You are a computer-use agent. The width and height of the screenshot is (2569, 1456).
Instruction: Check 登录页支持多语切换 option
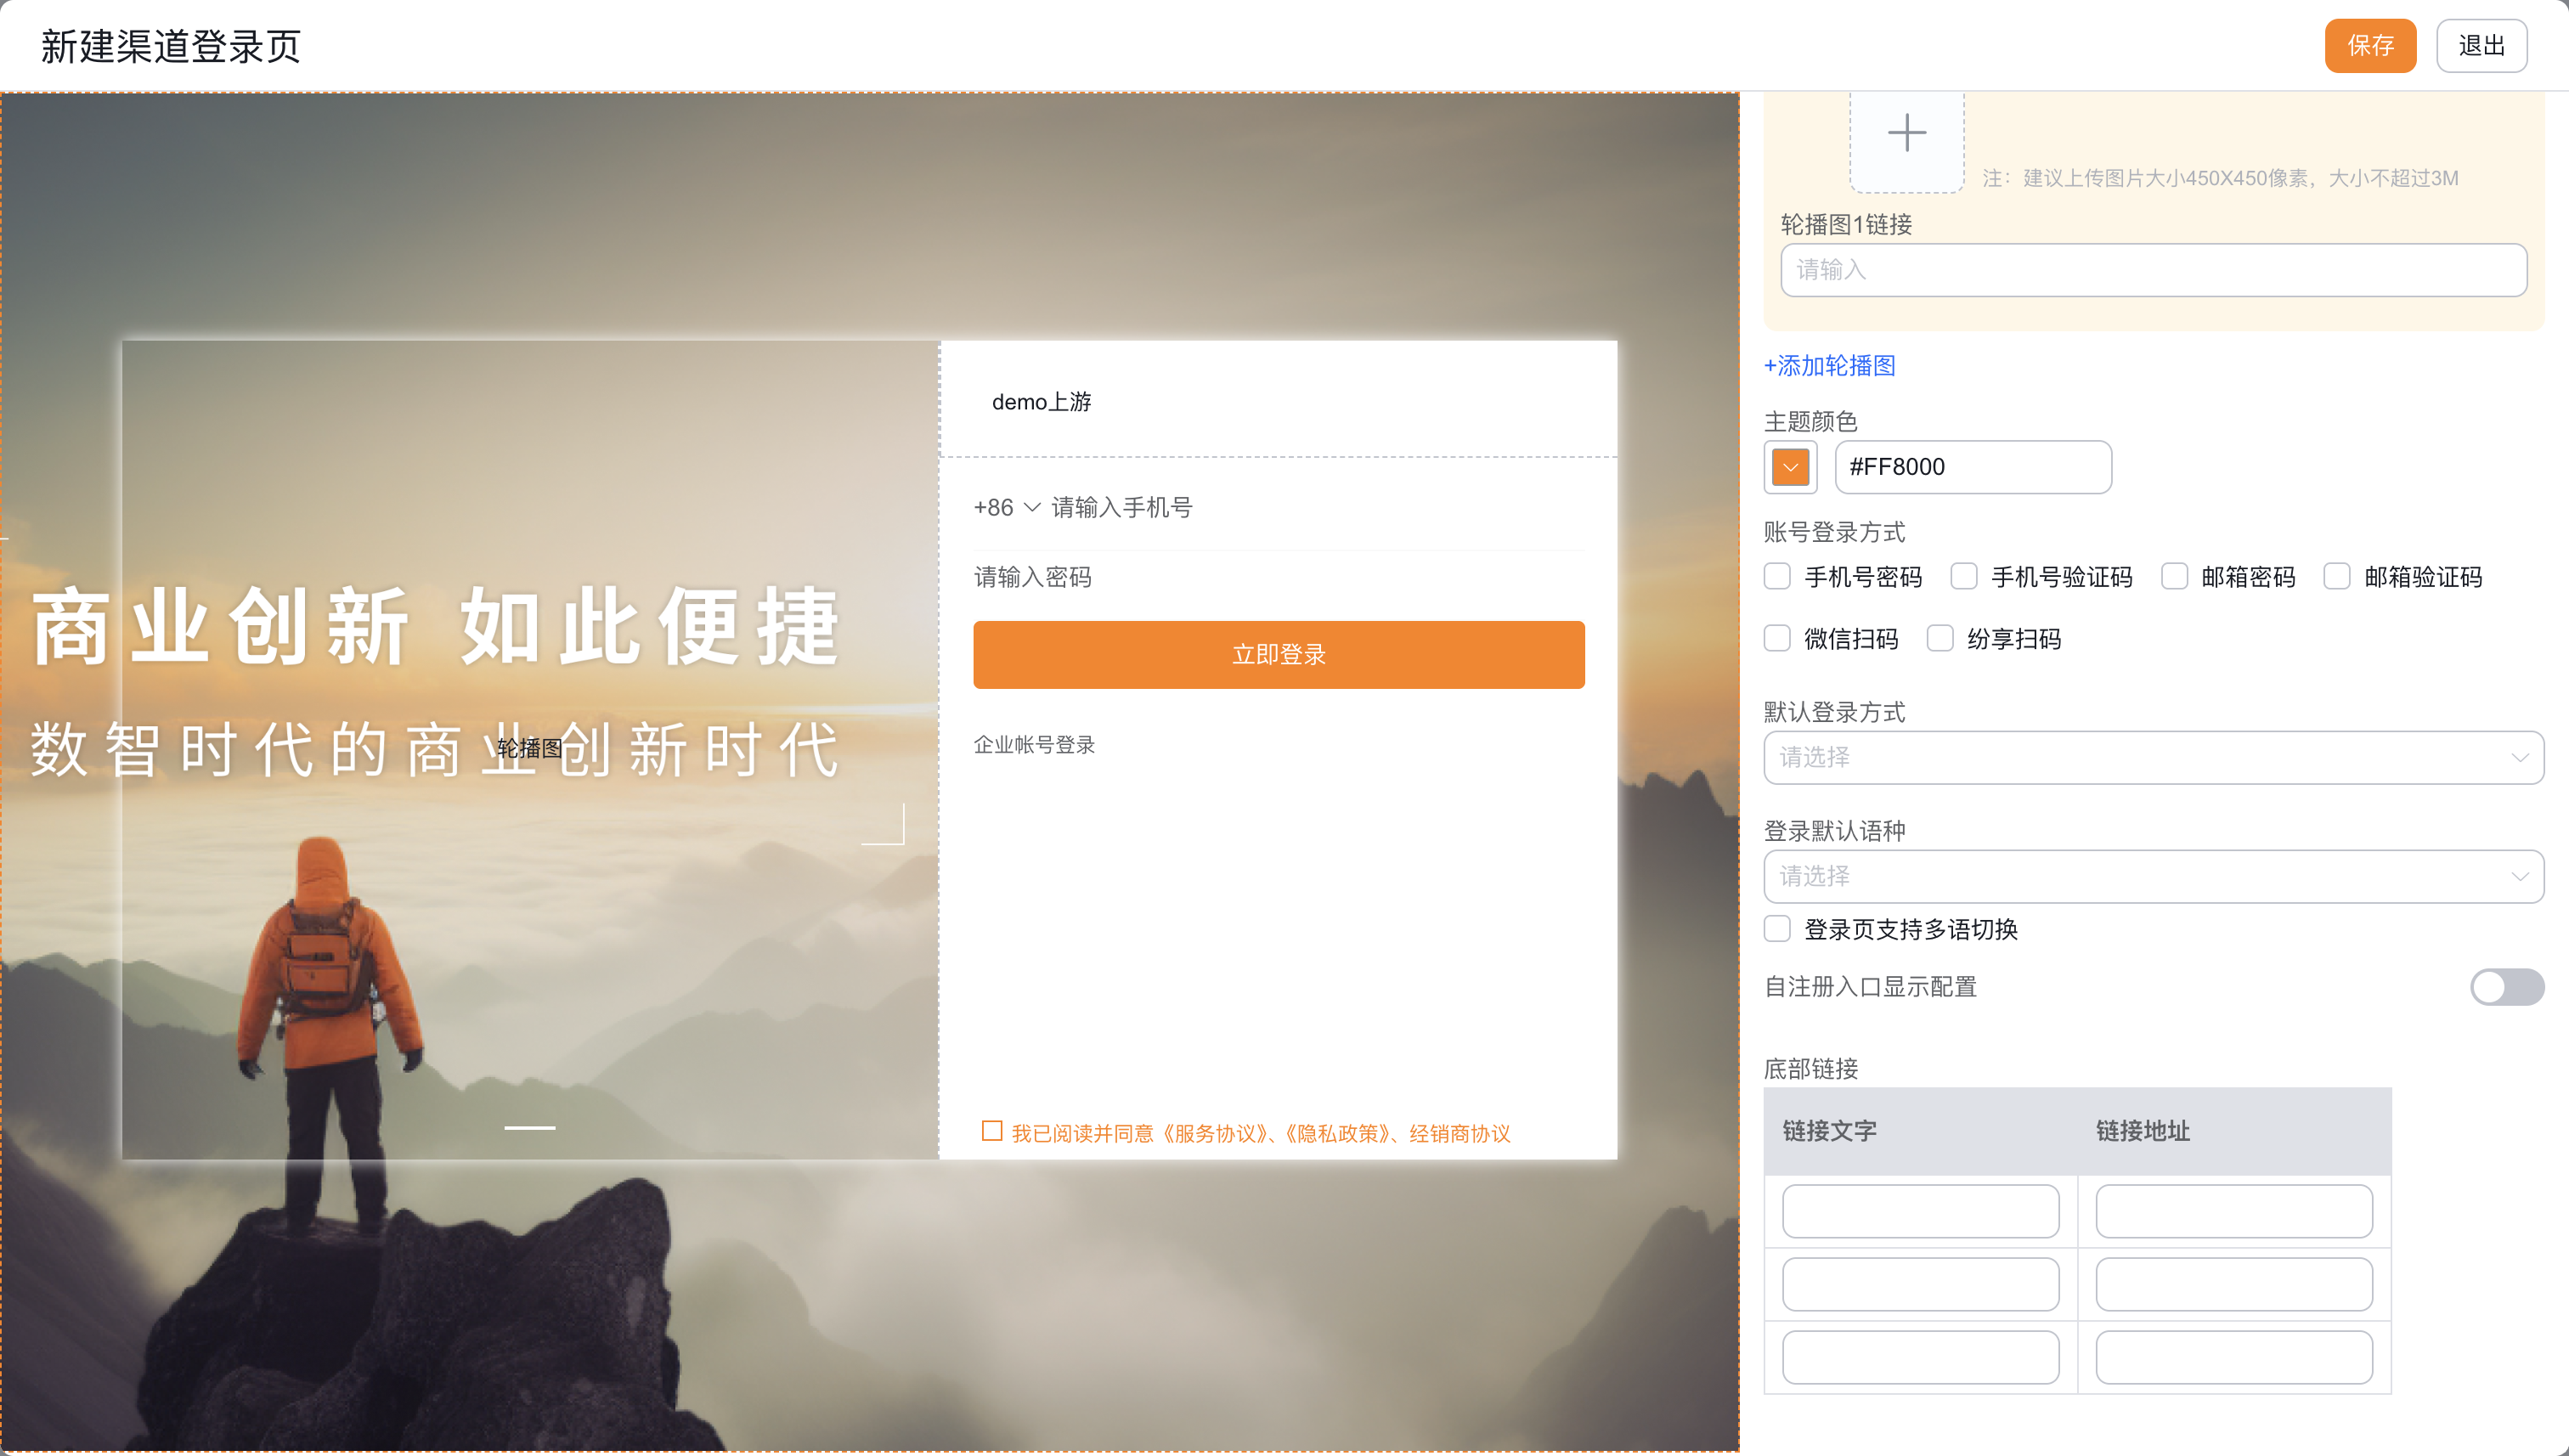tap(1777, 928)
